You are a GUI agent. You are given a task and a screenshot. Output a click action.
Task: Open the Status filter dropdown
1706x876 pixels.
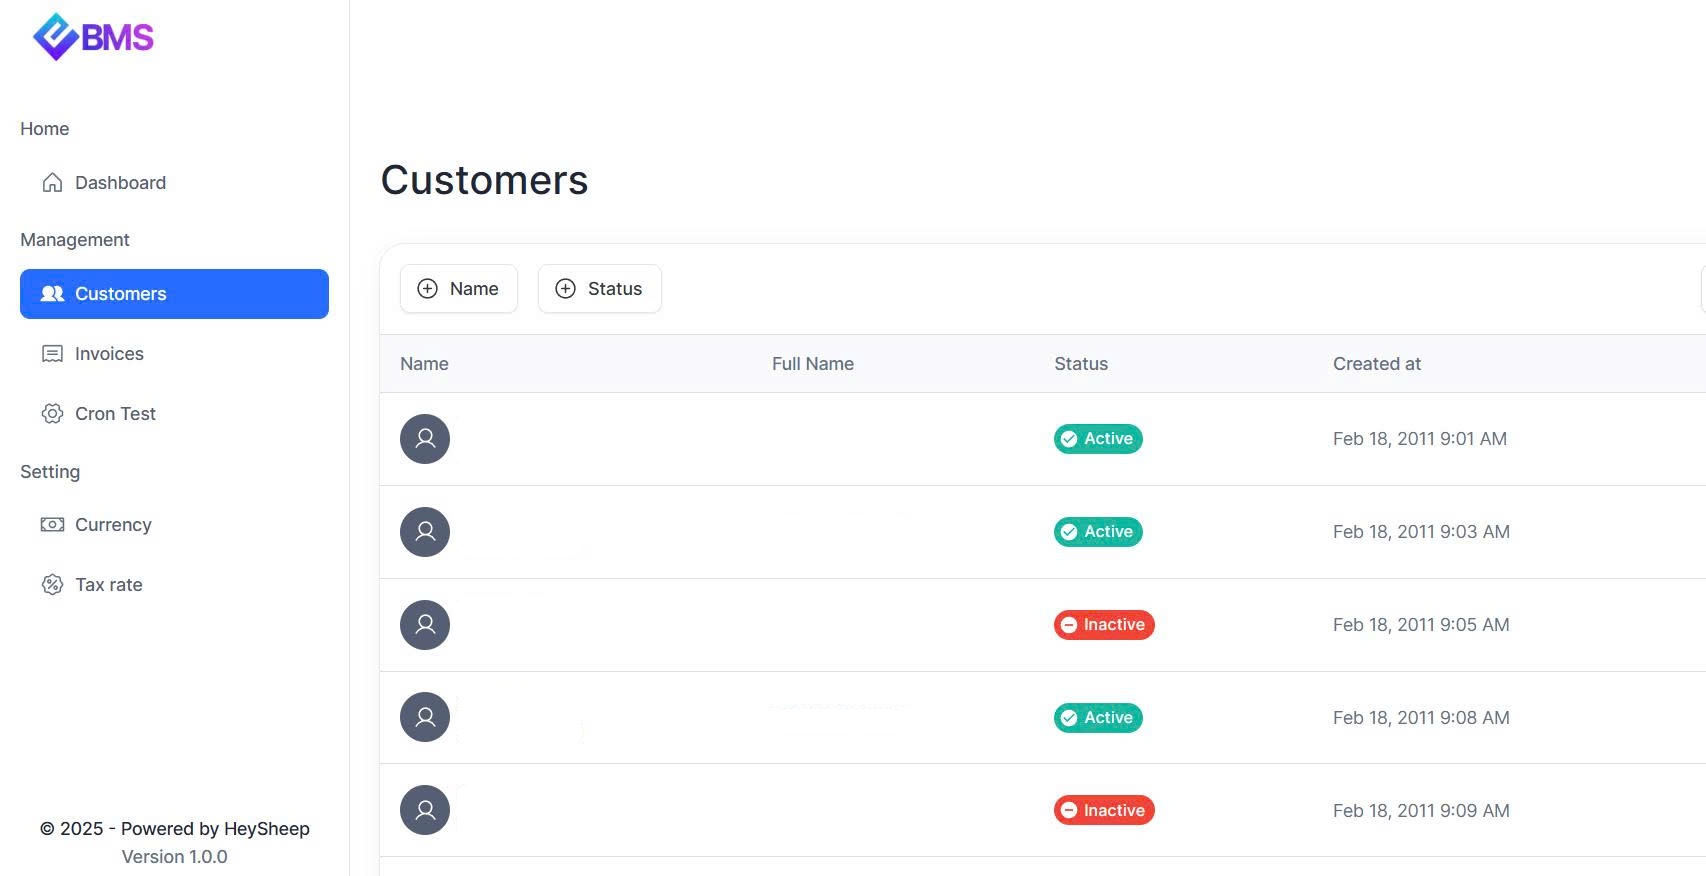coord(599,289)
